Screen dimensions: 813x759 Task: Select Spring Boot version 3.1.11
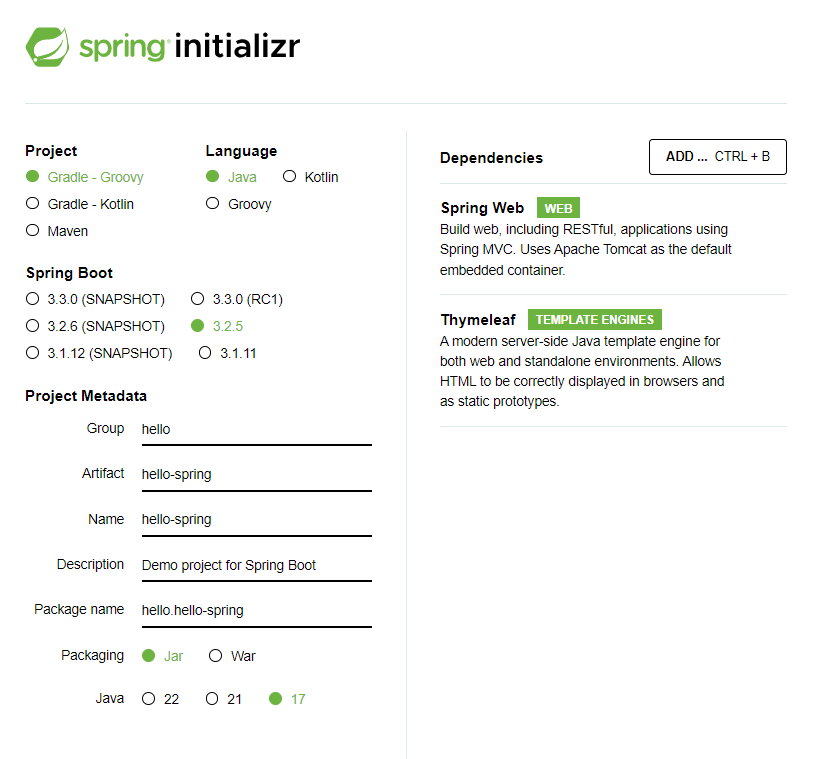(x=228, y=353)
